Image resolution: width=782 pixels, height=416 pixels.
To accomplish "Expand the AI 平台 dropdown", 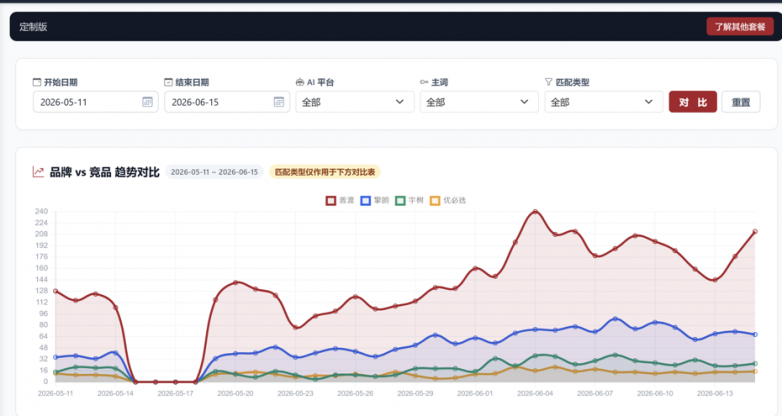I will [x=355, y=102].
